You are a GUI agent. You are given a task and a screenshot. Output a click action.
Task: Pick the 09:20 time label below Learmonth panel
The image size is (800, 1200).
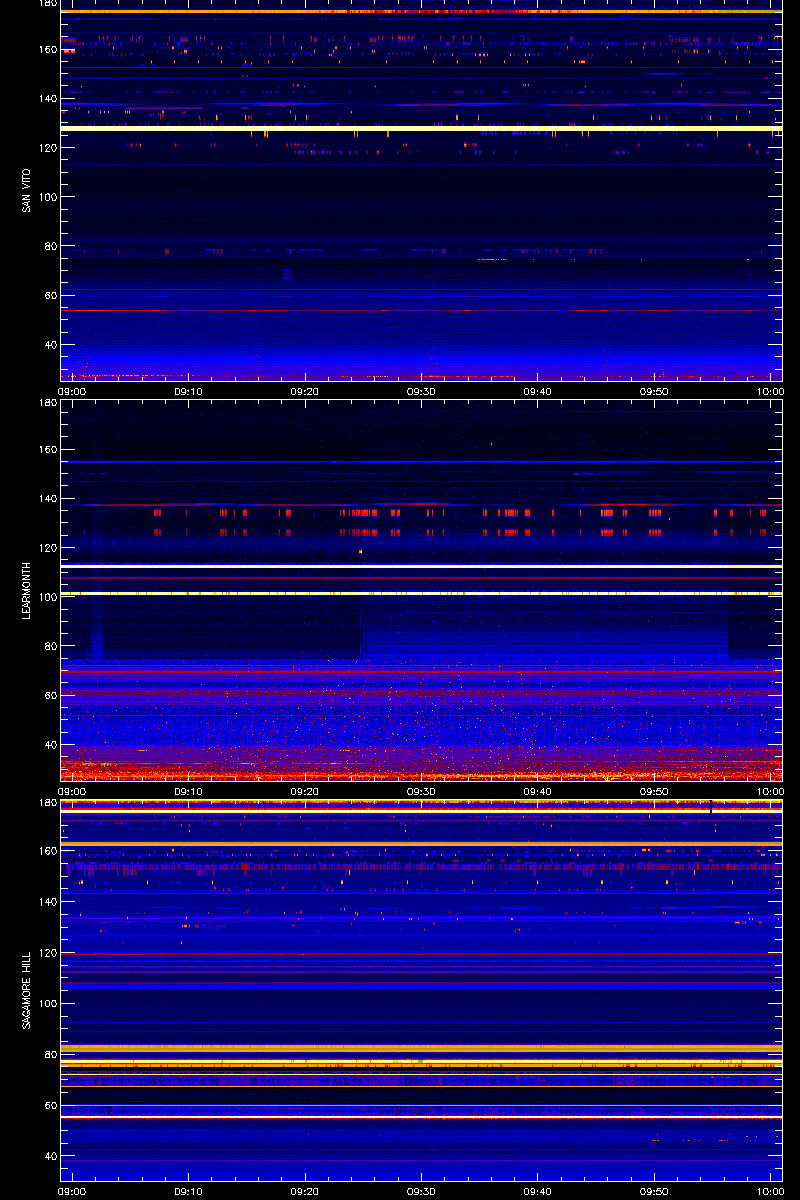pos(305,791)
